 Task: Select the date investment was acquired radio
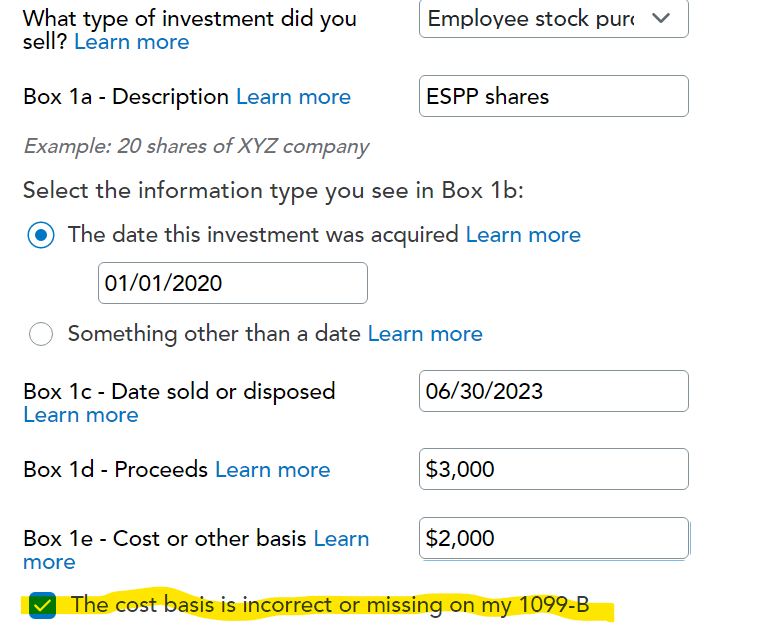pos(42,235)
